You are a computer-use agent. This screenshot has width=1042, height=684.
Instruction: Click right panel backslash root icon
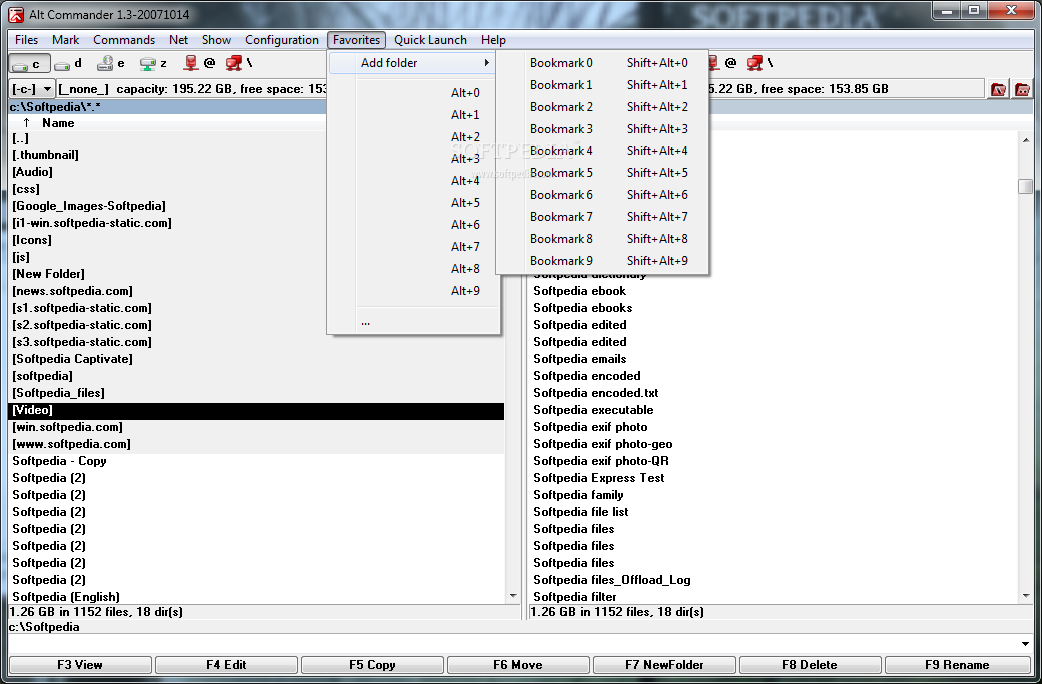[760, 63]
